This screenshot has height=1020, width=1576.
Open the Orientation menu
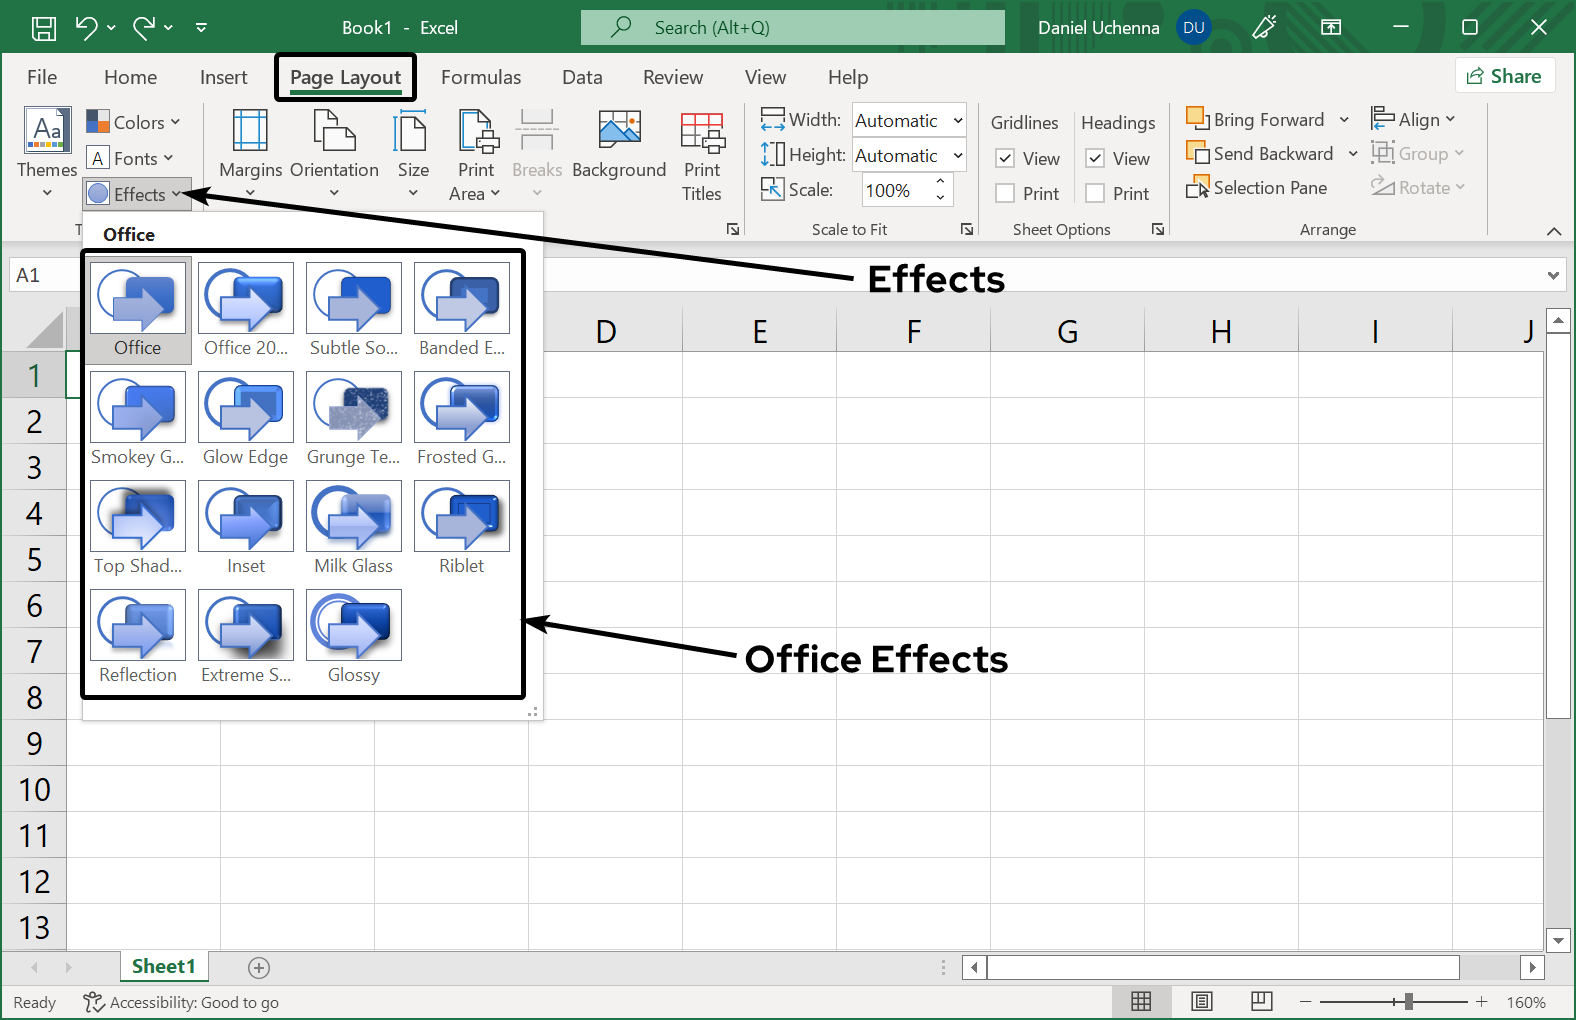[334, 154]
